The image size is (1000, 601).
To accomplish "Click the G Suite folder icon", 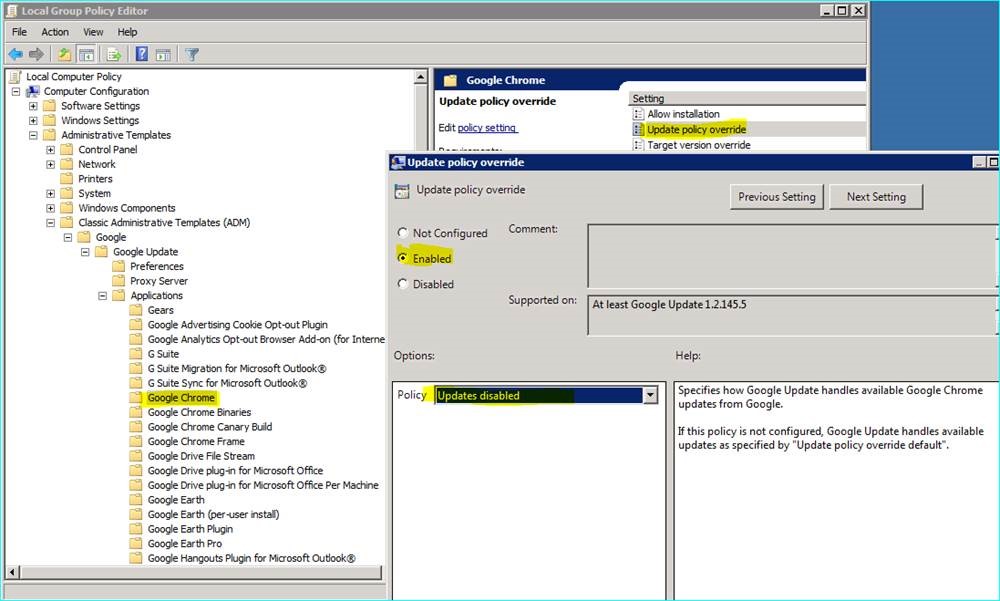I will coord(136,354).
